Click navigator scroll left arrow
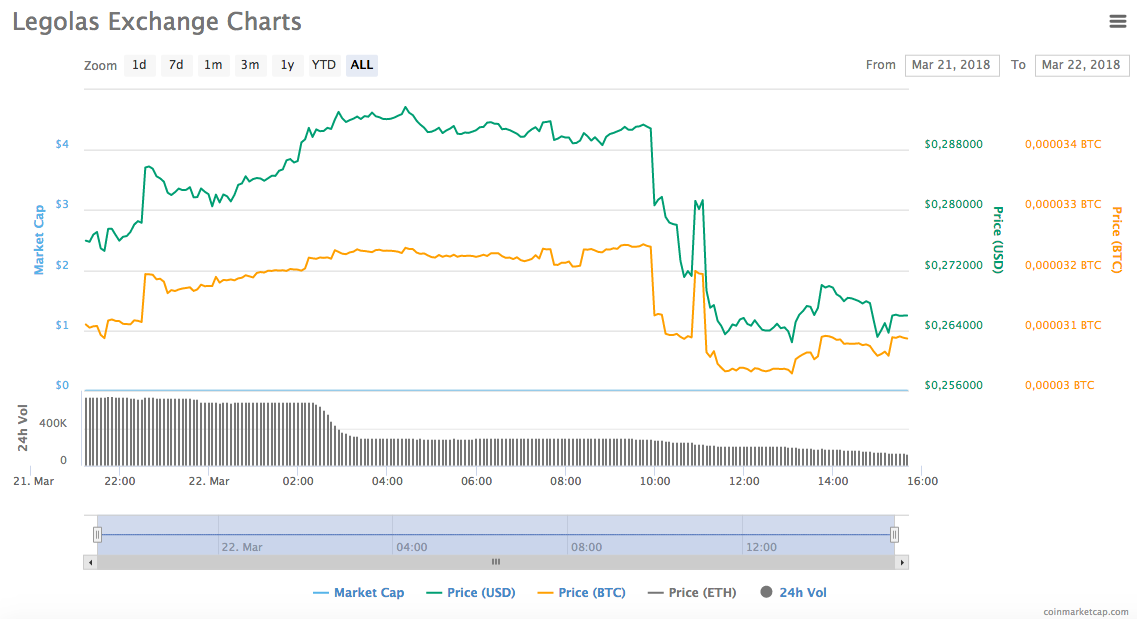Viewport: 1137px width, 619px height. [x=91, y=562]
